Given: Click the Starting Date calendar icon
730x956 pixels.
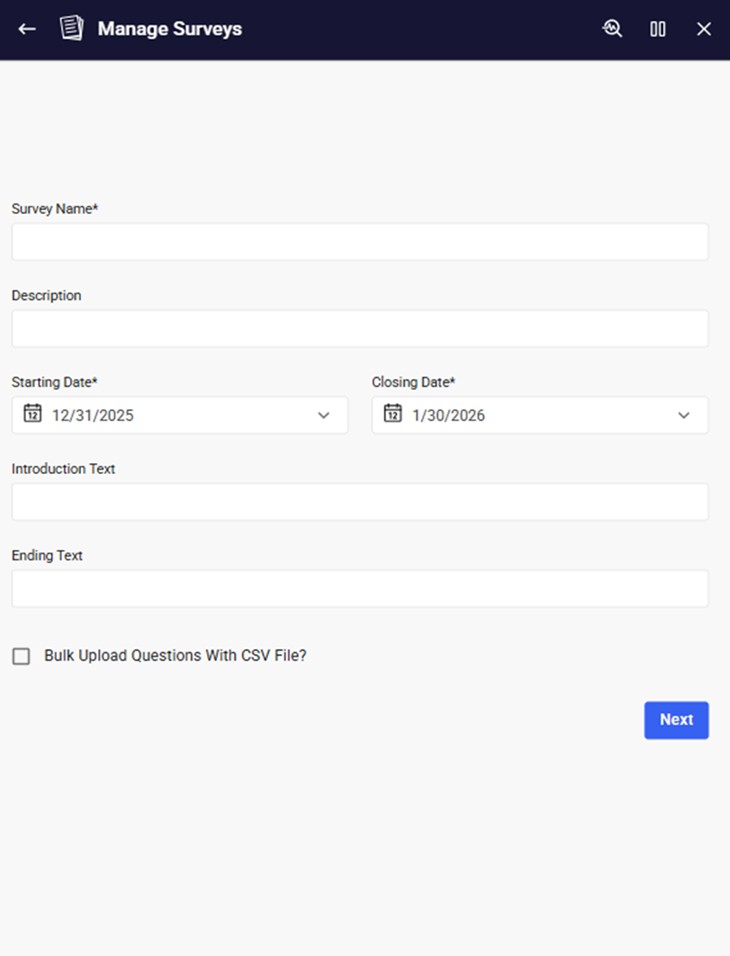Looking at the screenshot, I should click(x=32, y=414).
